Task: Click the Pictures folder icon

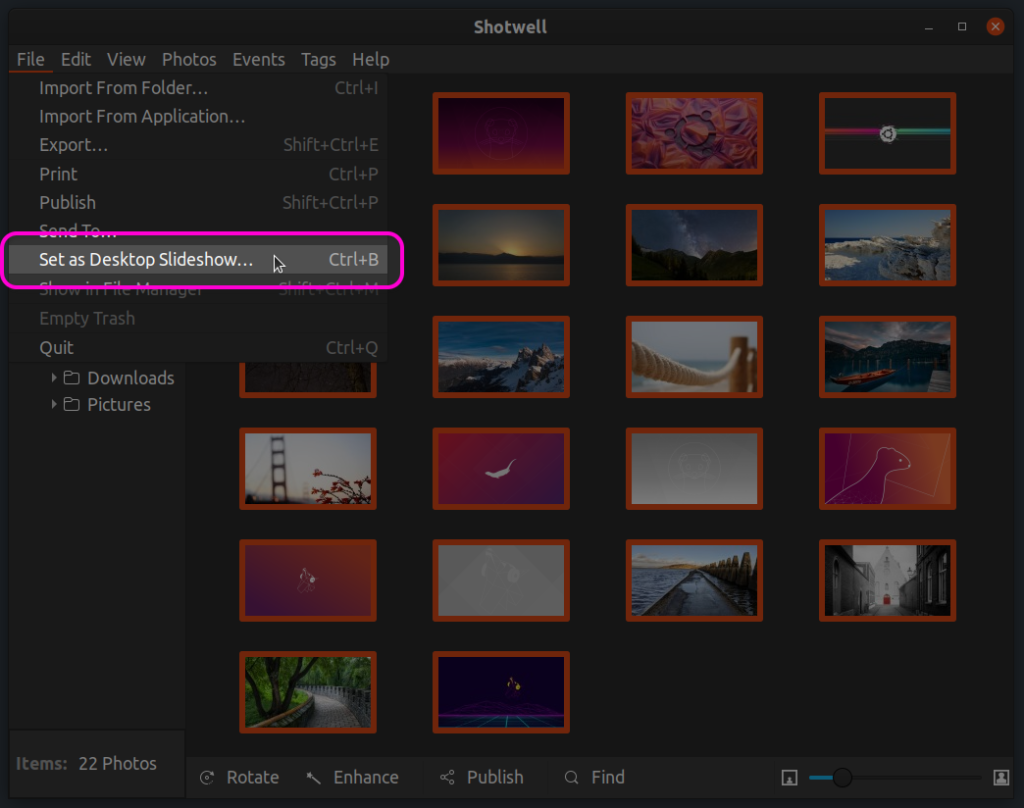Action: pos(72,404)
